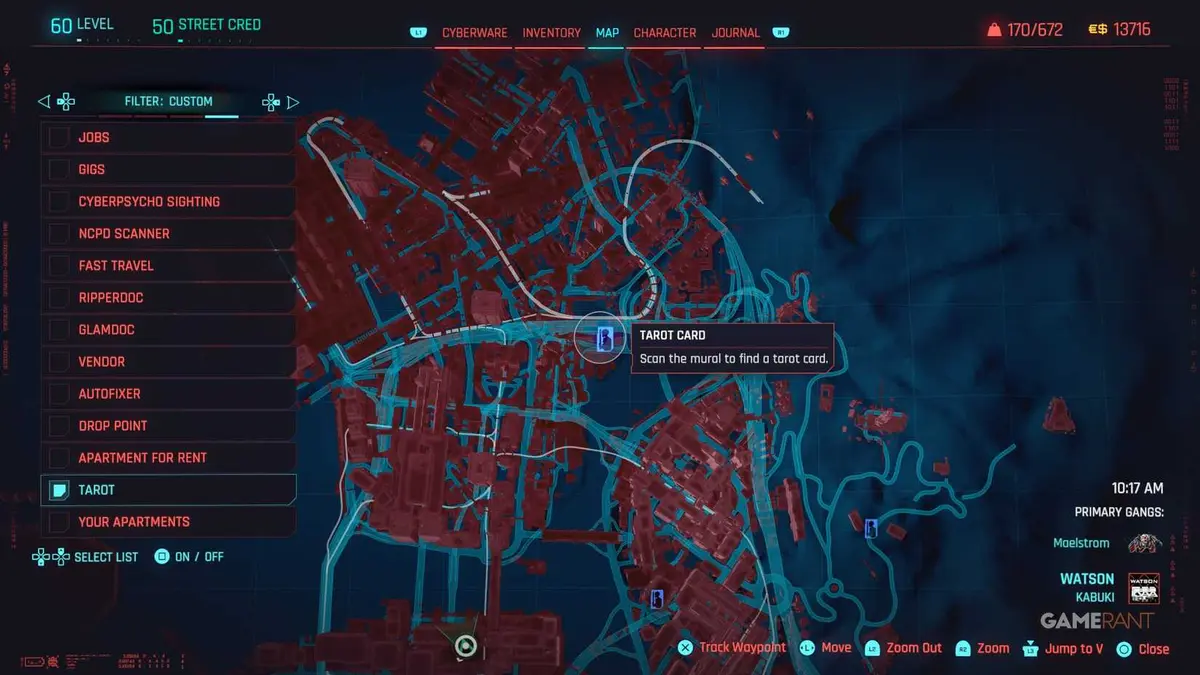Click the Close circle button icon
1200x675 pixels.
pyautogui.click(x=1124, y=648)
